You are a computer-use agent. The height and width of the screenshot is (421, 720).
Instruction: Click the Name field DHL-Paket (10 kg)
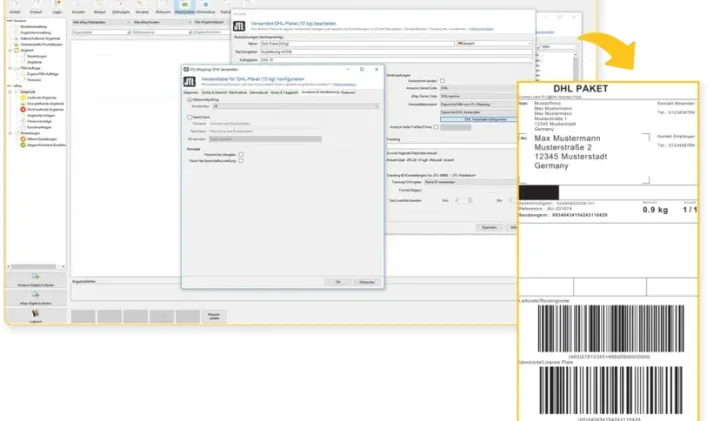tap(357, 44)
